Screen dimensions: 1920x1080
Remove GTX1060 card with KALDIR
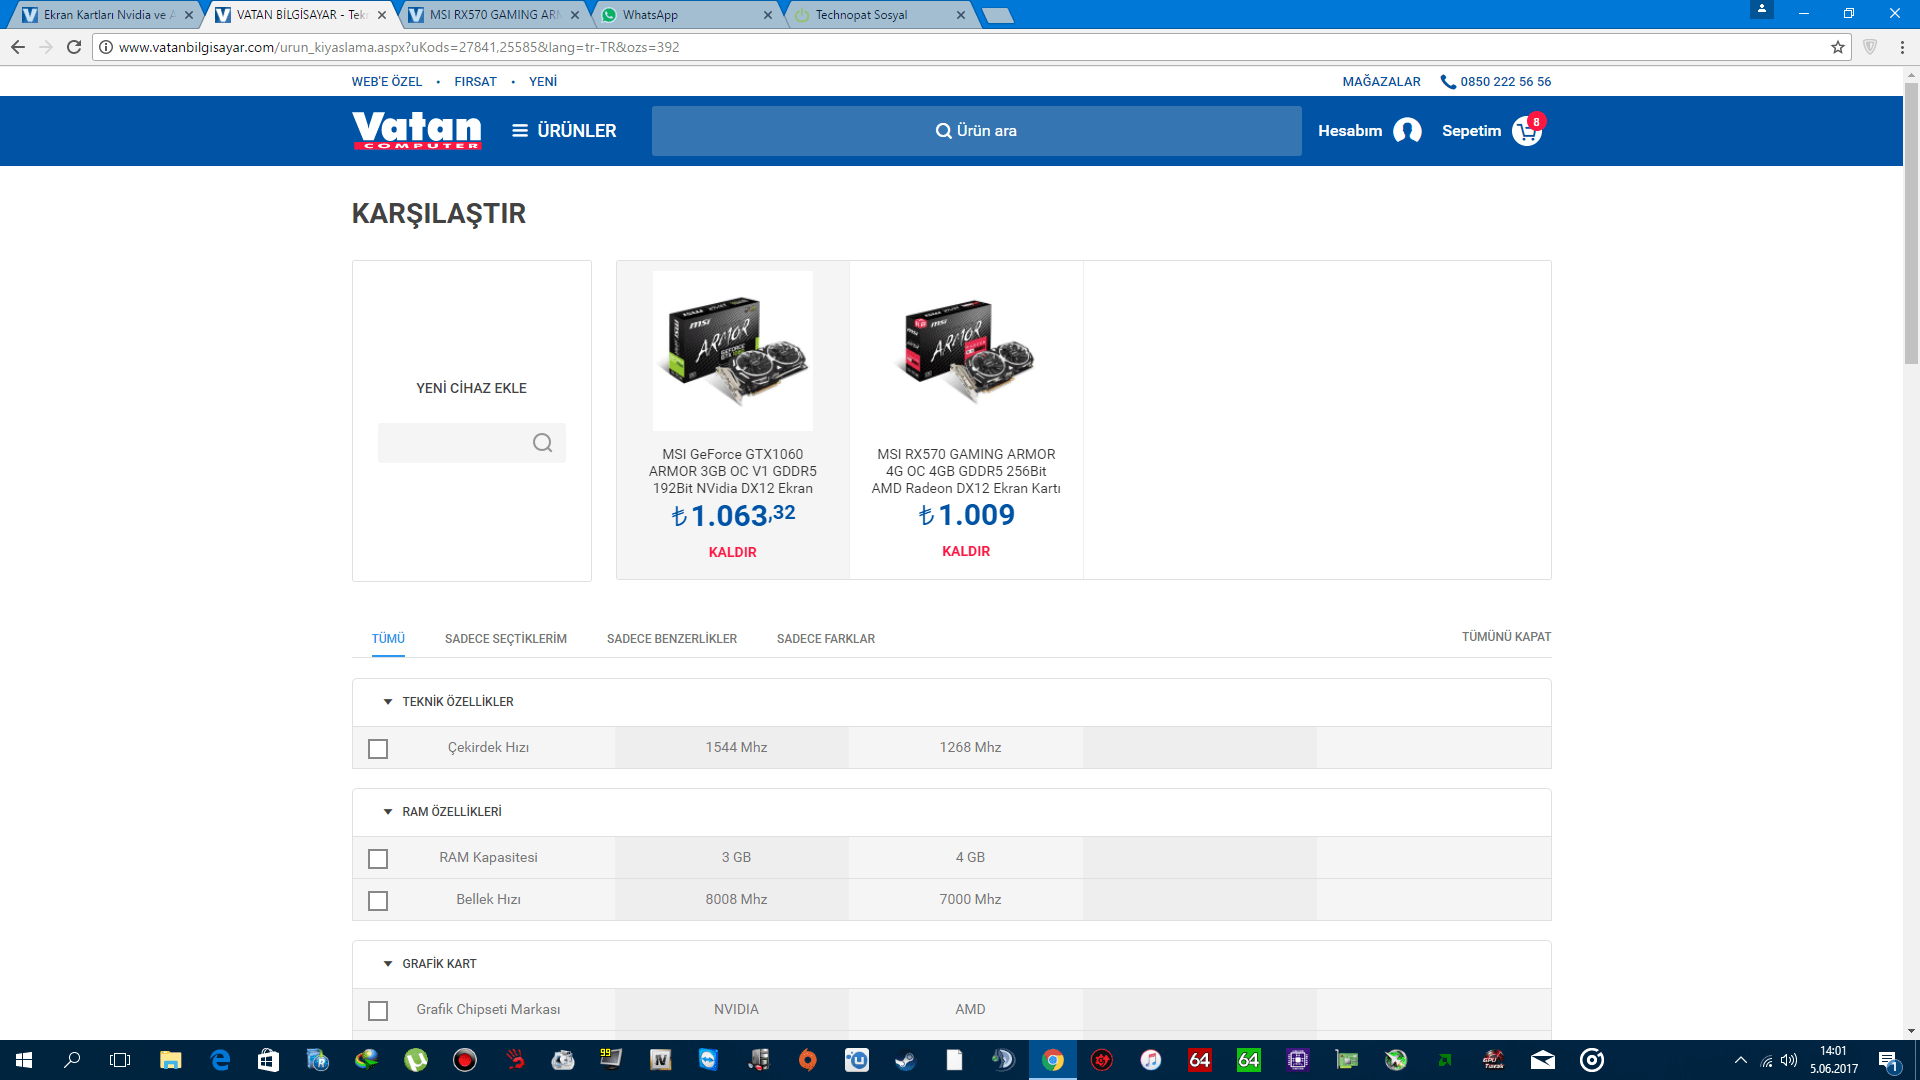(x=732, y=552)
